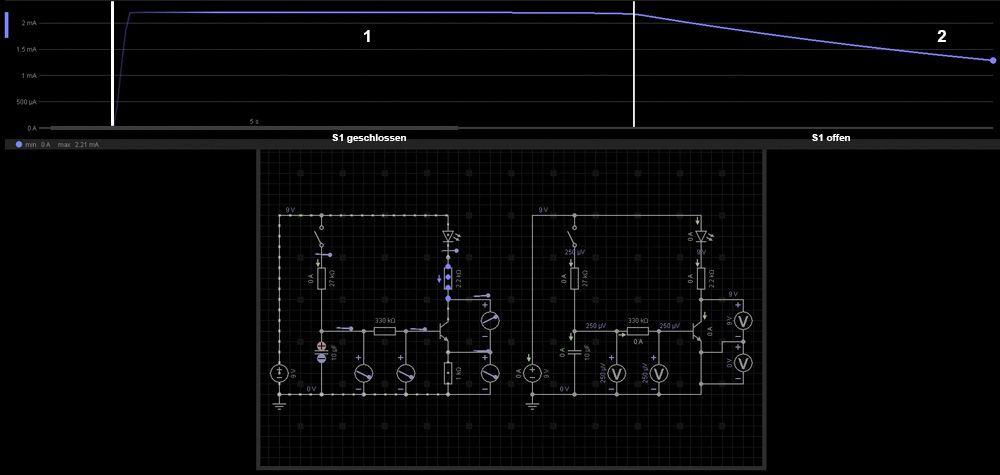
Task: Select the highlighted 2.2 kΩ resistor in left circuit
Action: [448, 278]
